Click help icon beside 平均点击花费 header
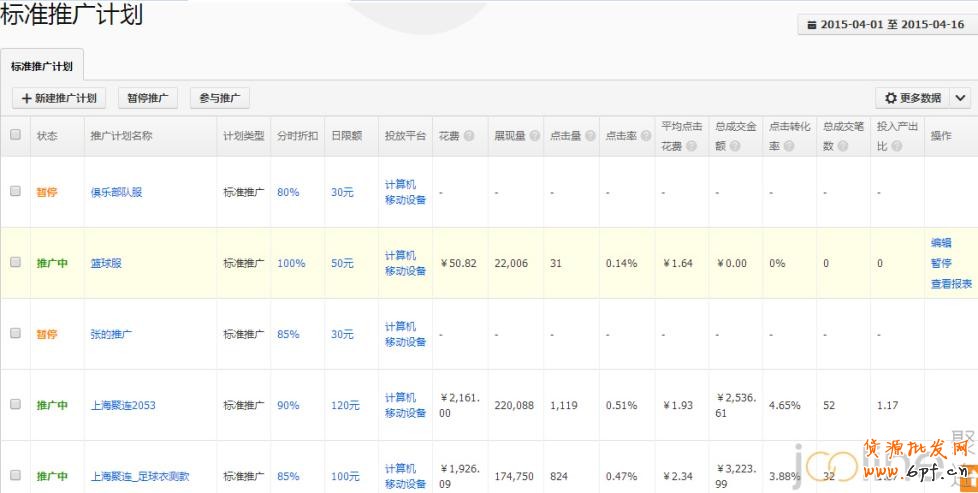This screenshot has height=493, width=978. click(691, 146)
